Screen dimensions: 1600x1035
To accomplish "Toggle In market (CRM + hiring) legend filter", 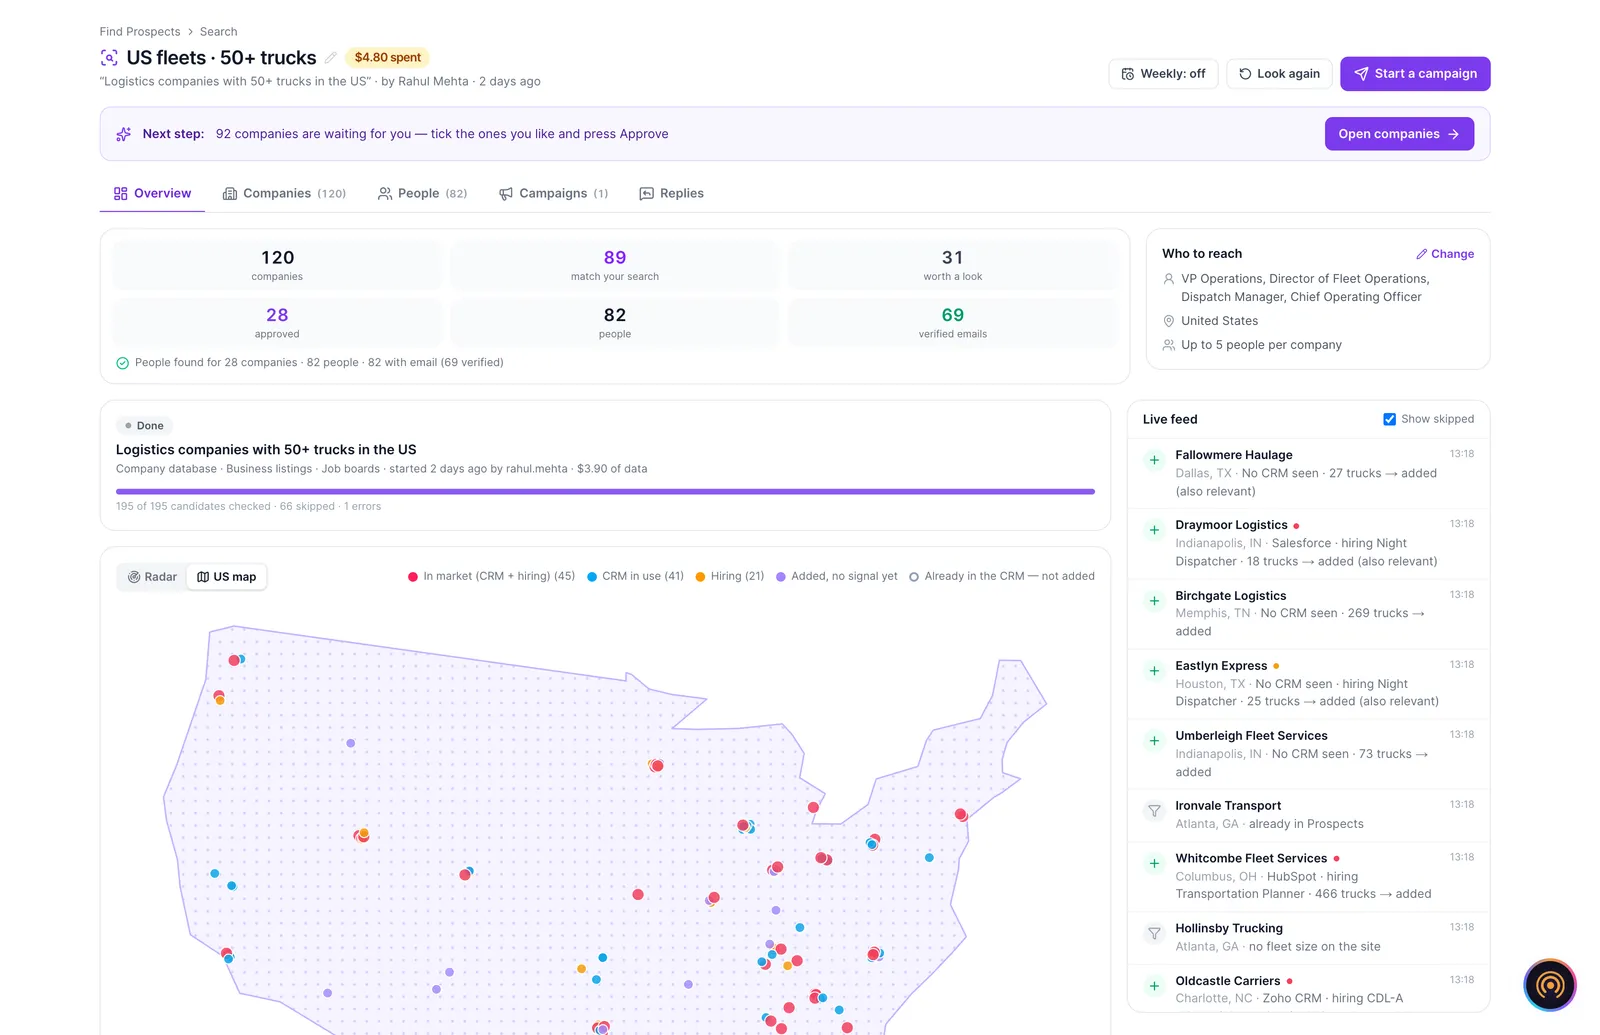I will pyautogui.click(x=491, y=576).
